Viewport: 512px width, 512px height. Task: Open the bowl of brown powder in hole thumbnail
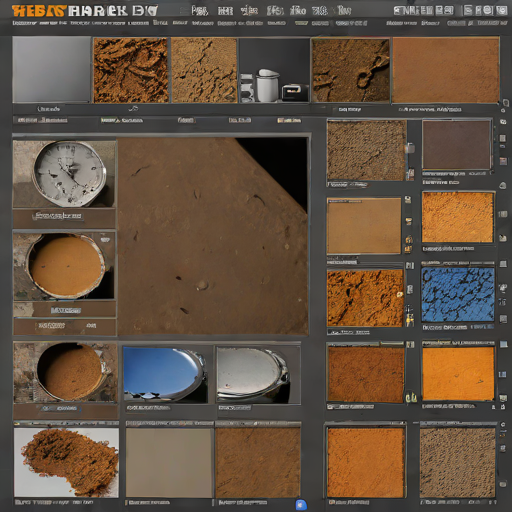(x=65, y=372)
